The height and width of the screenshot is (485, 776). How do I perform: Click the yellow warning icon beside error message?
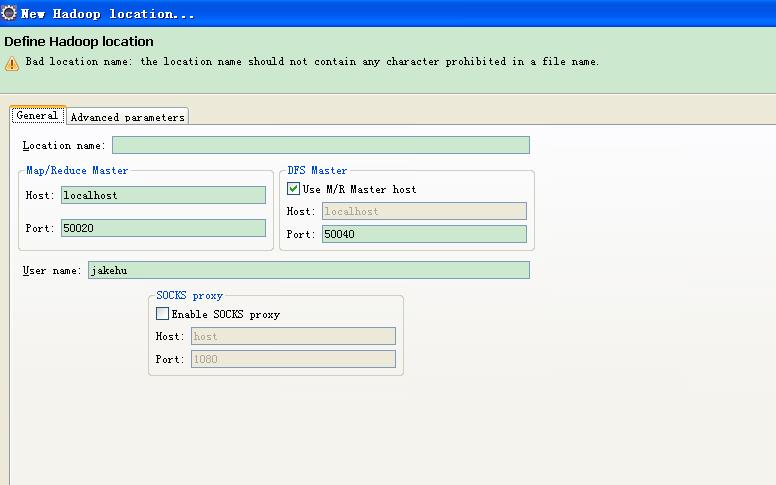tap(12, 63)
